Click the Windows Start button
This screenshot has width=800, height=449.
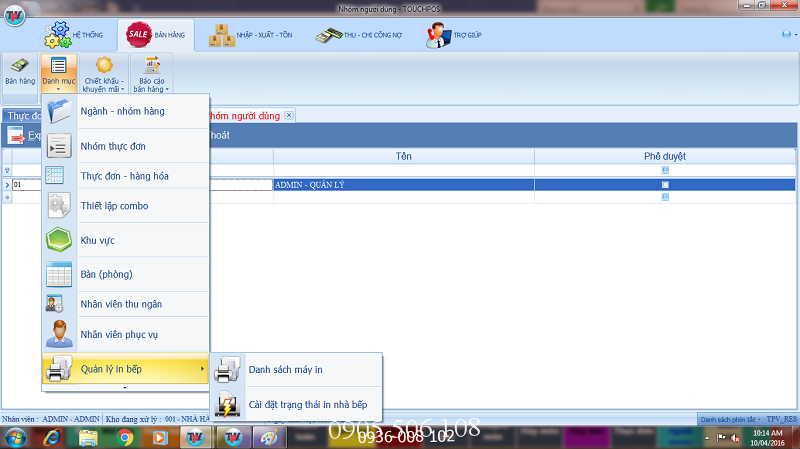[15, 438]
